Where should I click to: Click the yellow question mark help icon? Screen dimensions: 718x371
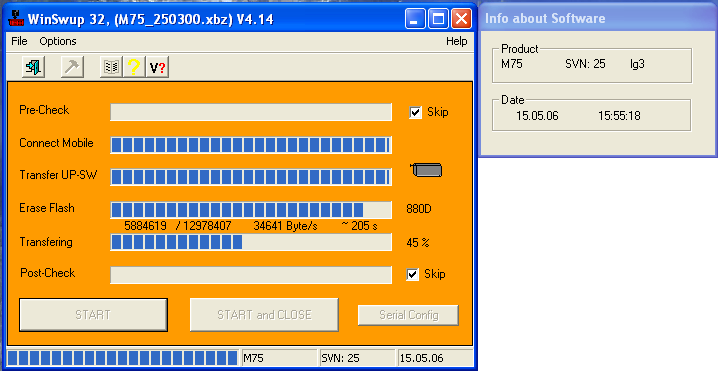134,67
